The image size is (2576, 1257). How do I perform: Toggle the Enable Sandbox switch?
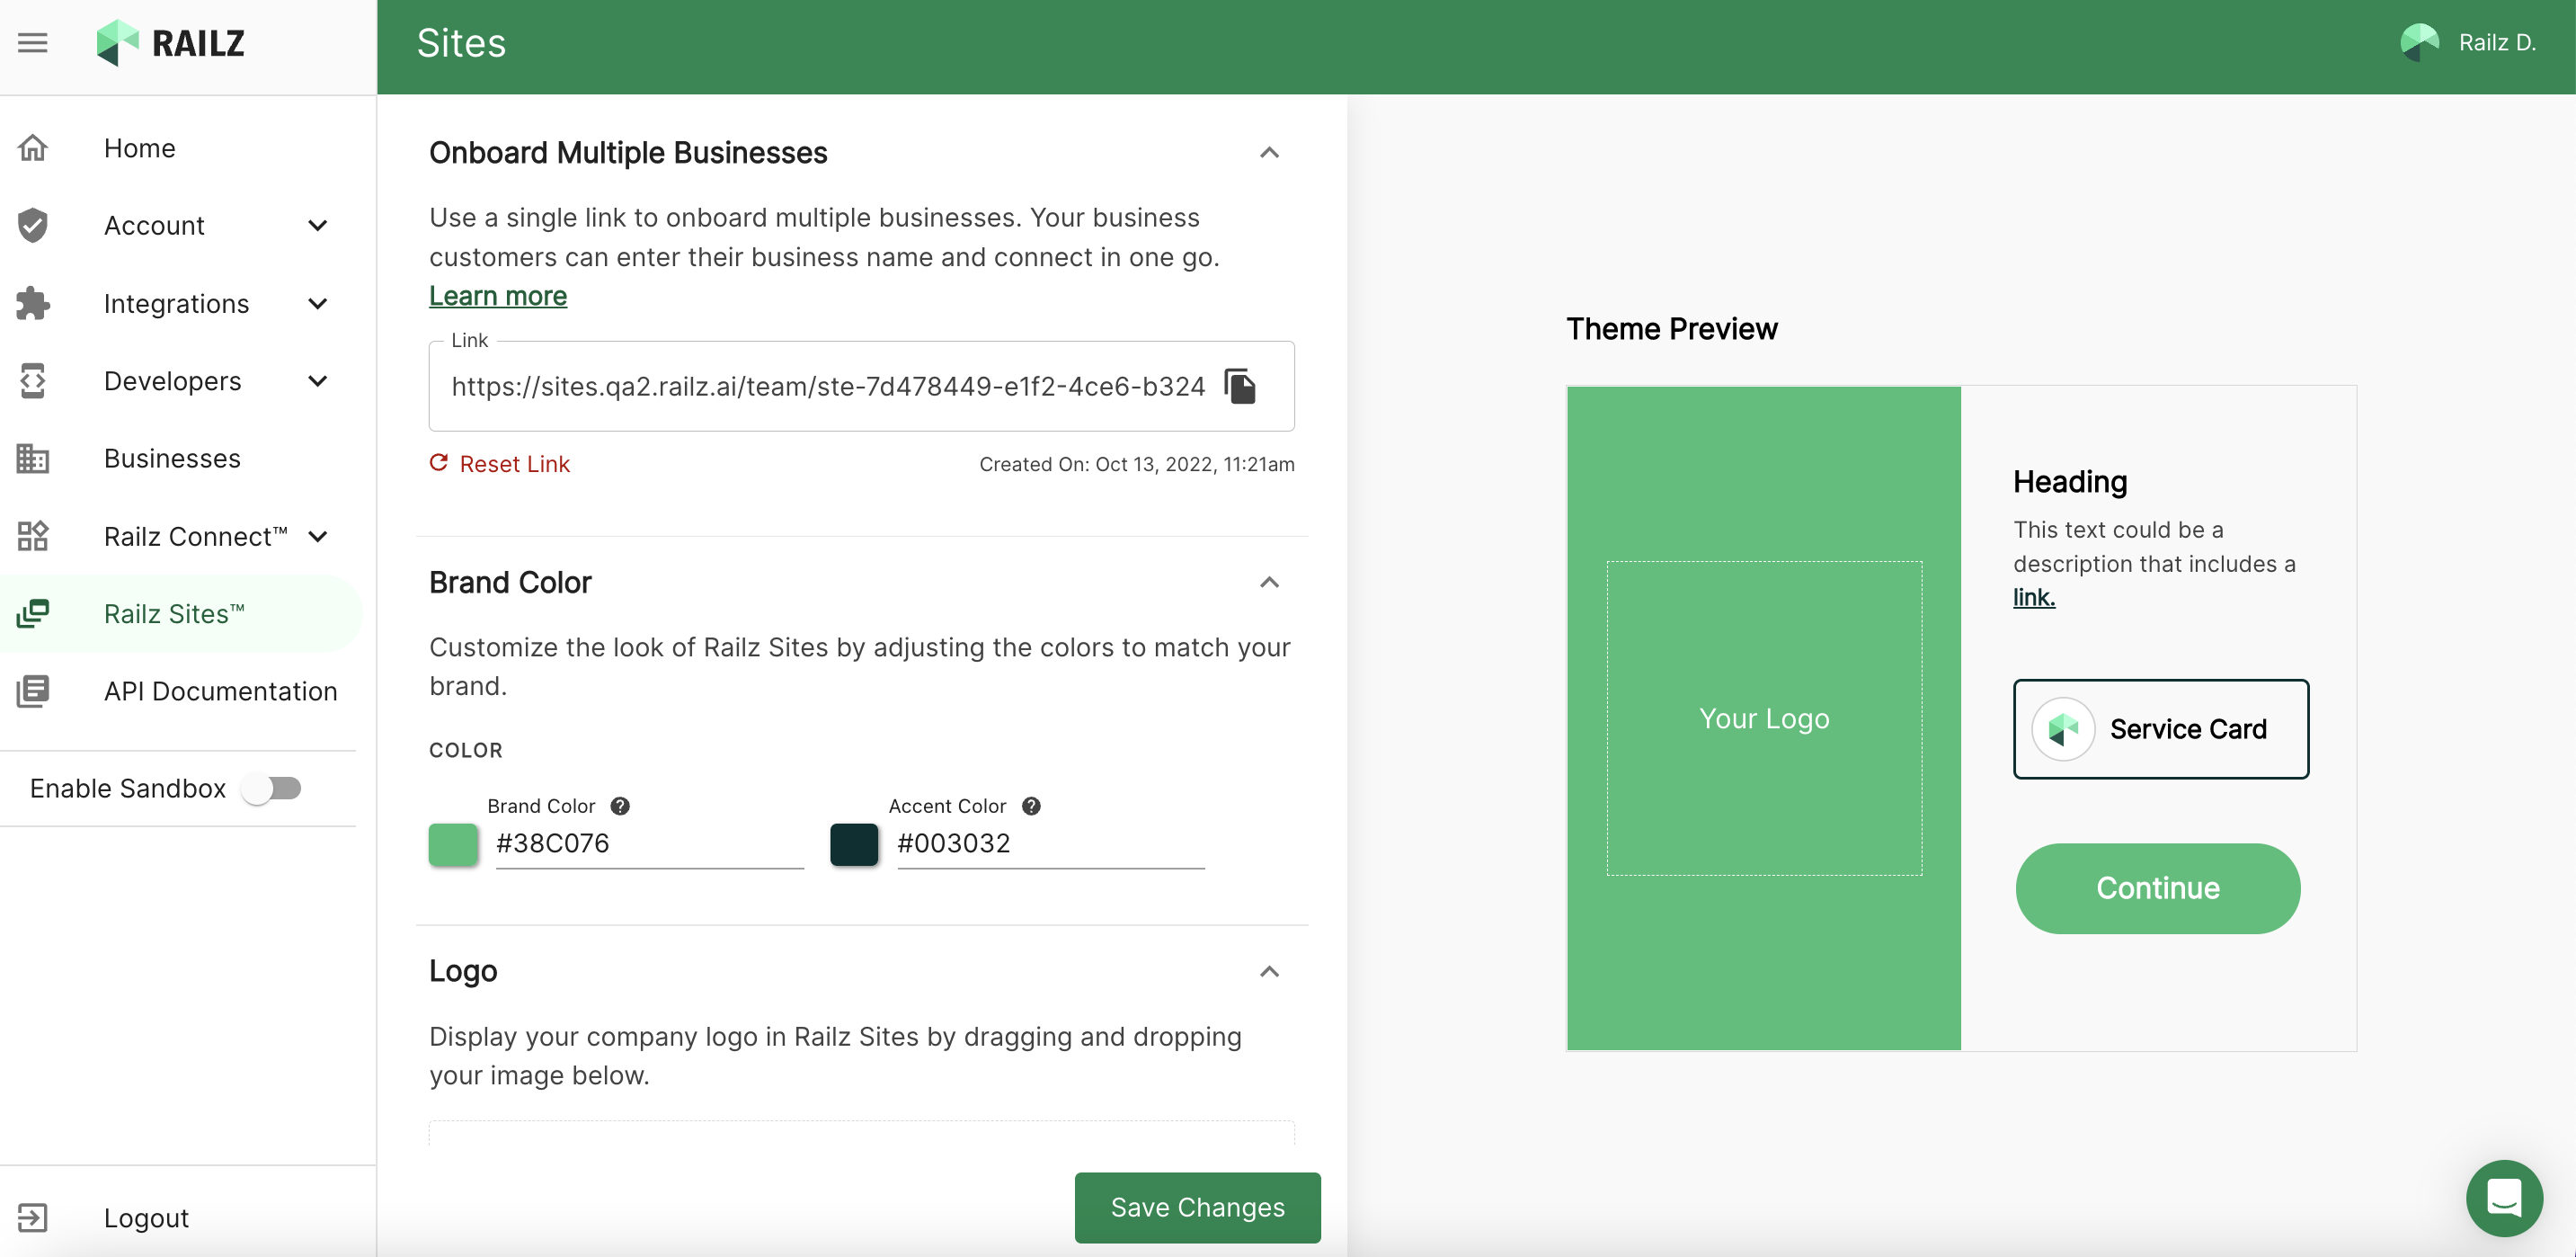click(273, 788)
